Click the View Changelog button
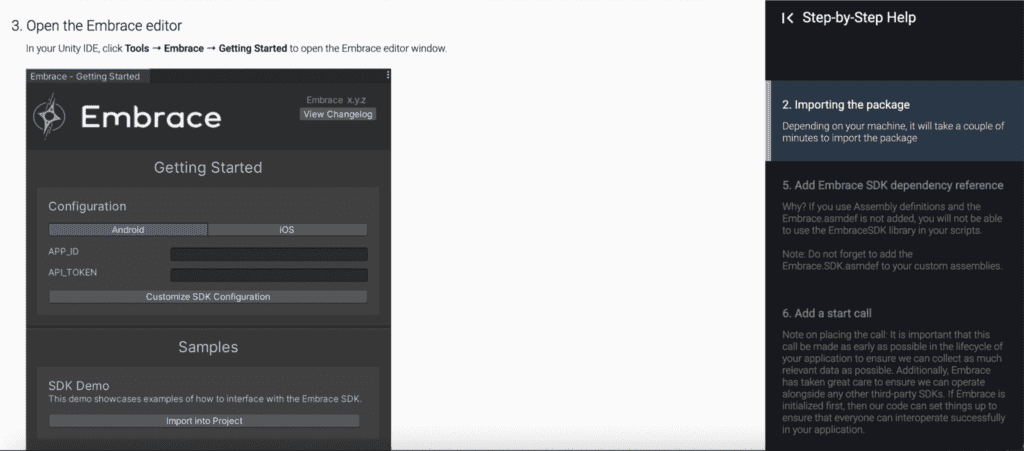 pyautogui.click(x=338, y=114)
